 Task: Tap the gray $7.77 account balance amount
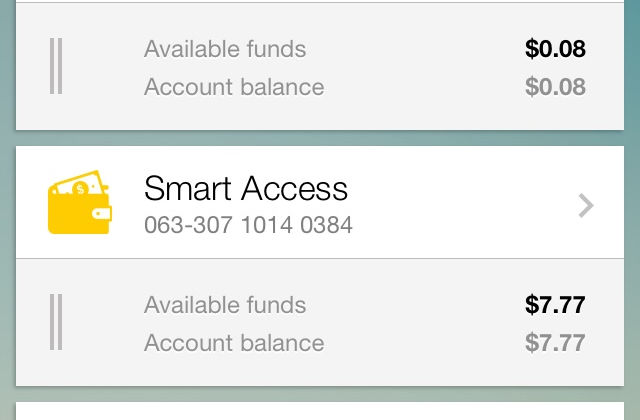[x=555, y=343]
